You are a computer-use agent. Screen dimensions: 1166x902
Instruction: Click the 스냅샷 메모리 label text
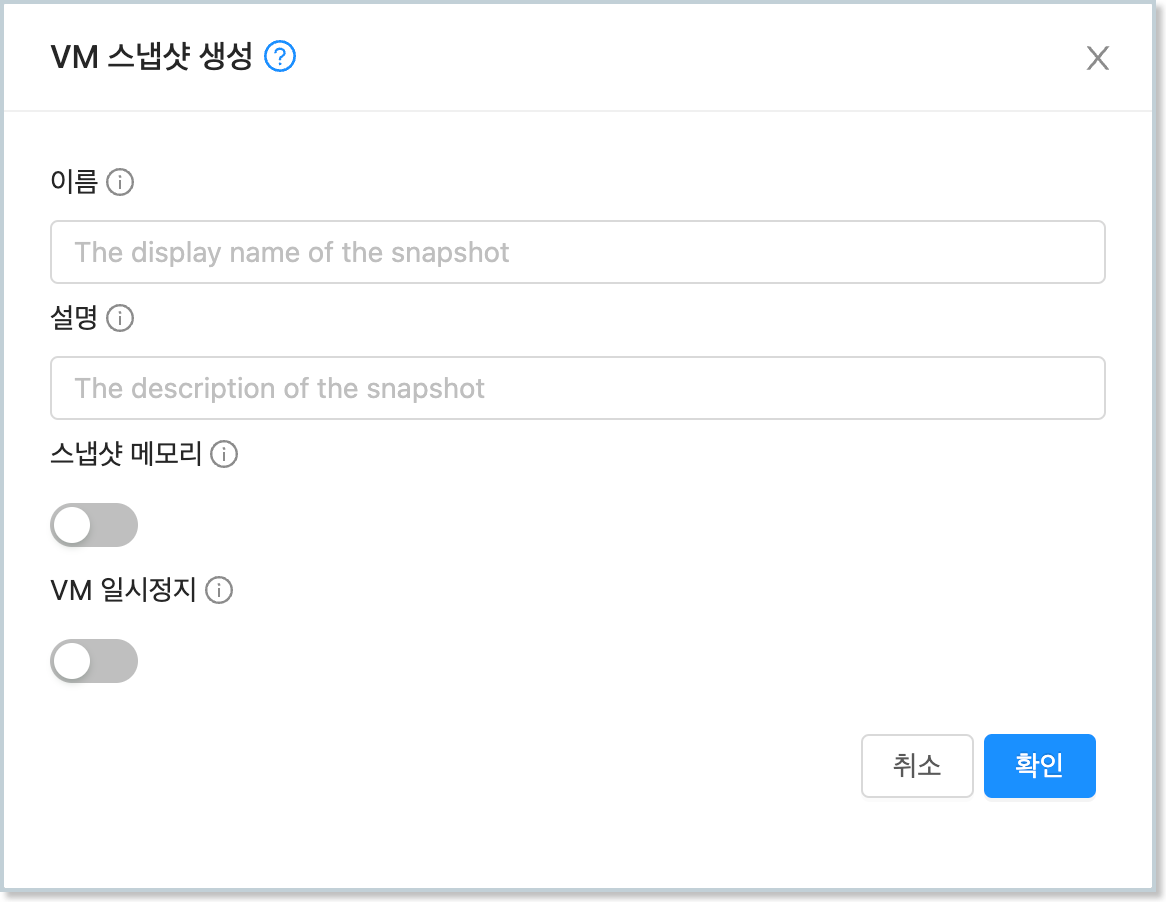126,454
